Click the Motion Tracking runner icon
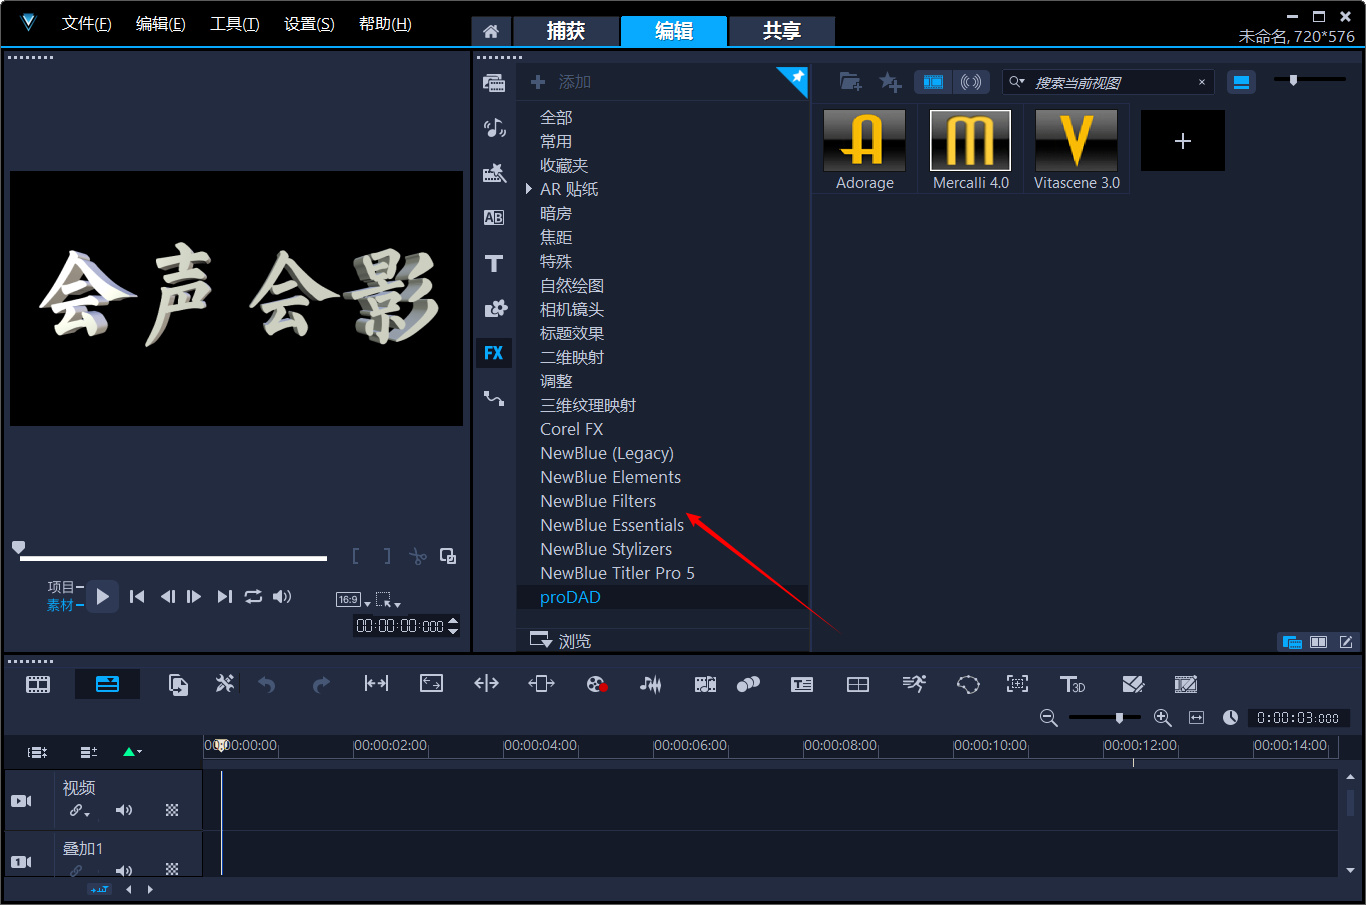The image size is (1366, 905). [914, 684]
